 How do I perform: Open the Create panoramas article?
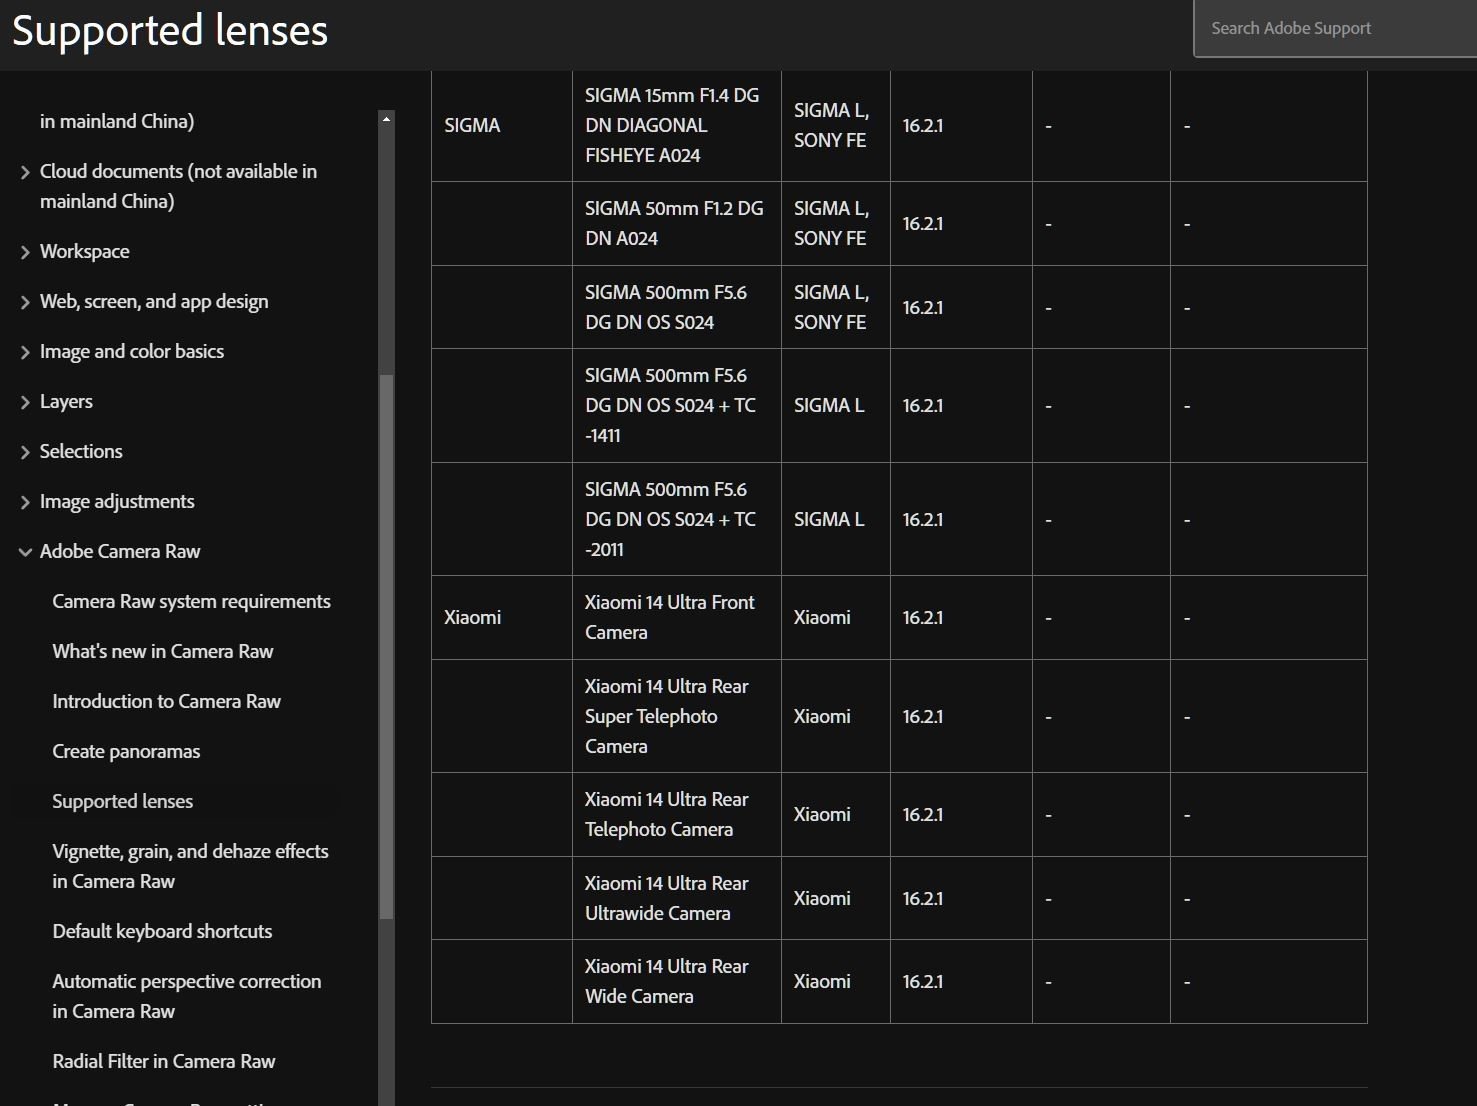(126, 751)
